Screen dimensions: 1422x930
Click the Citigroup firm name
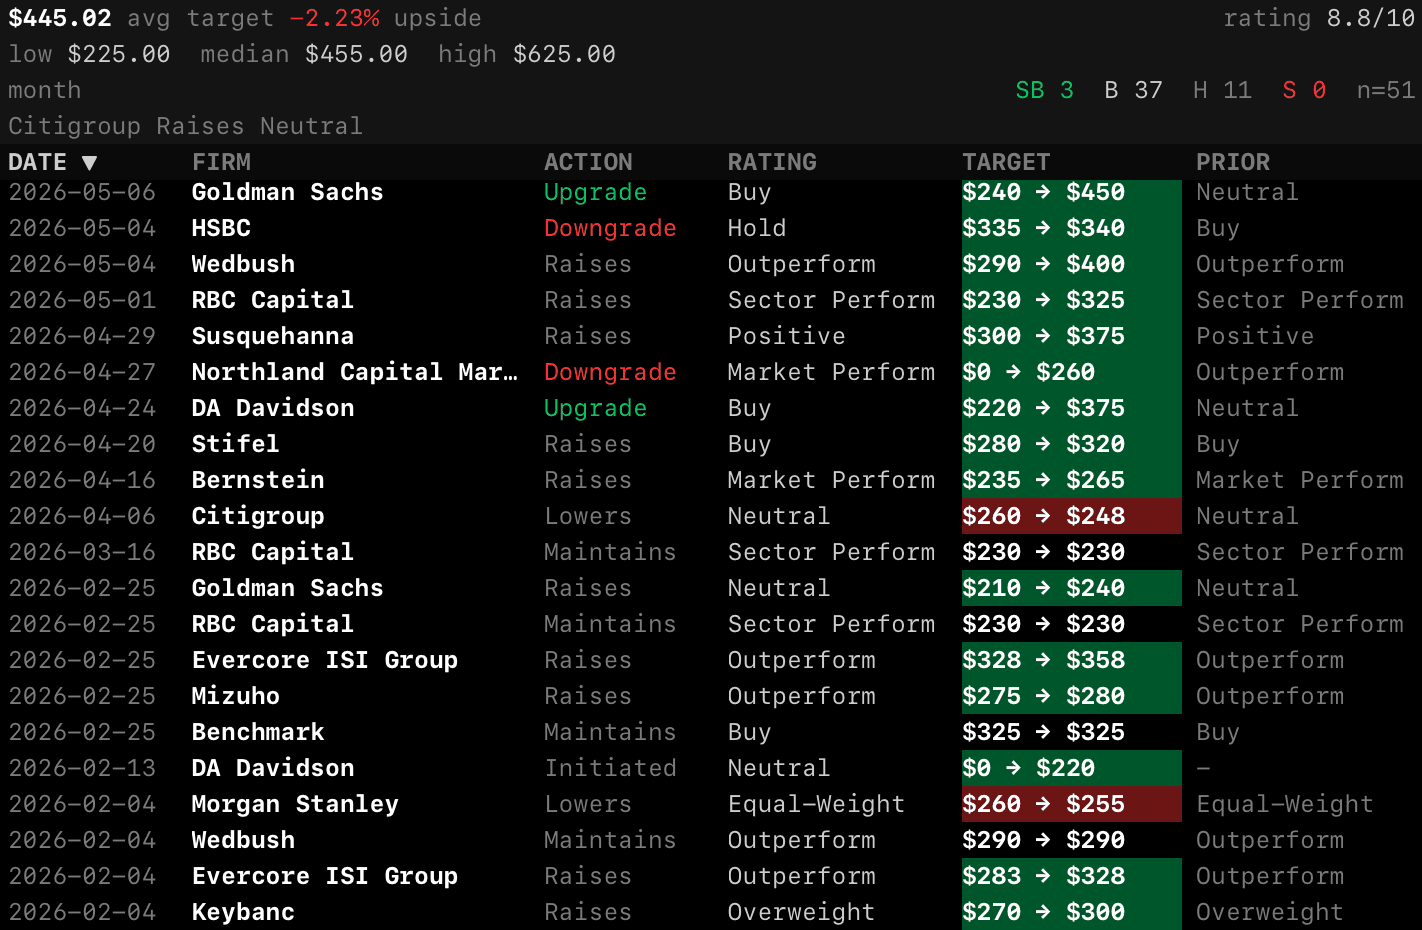click(x=258, y=516)
